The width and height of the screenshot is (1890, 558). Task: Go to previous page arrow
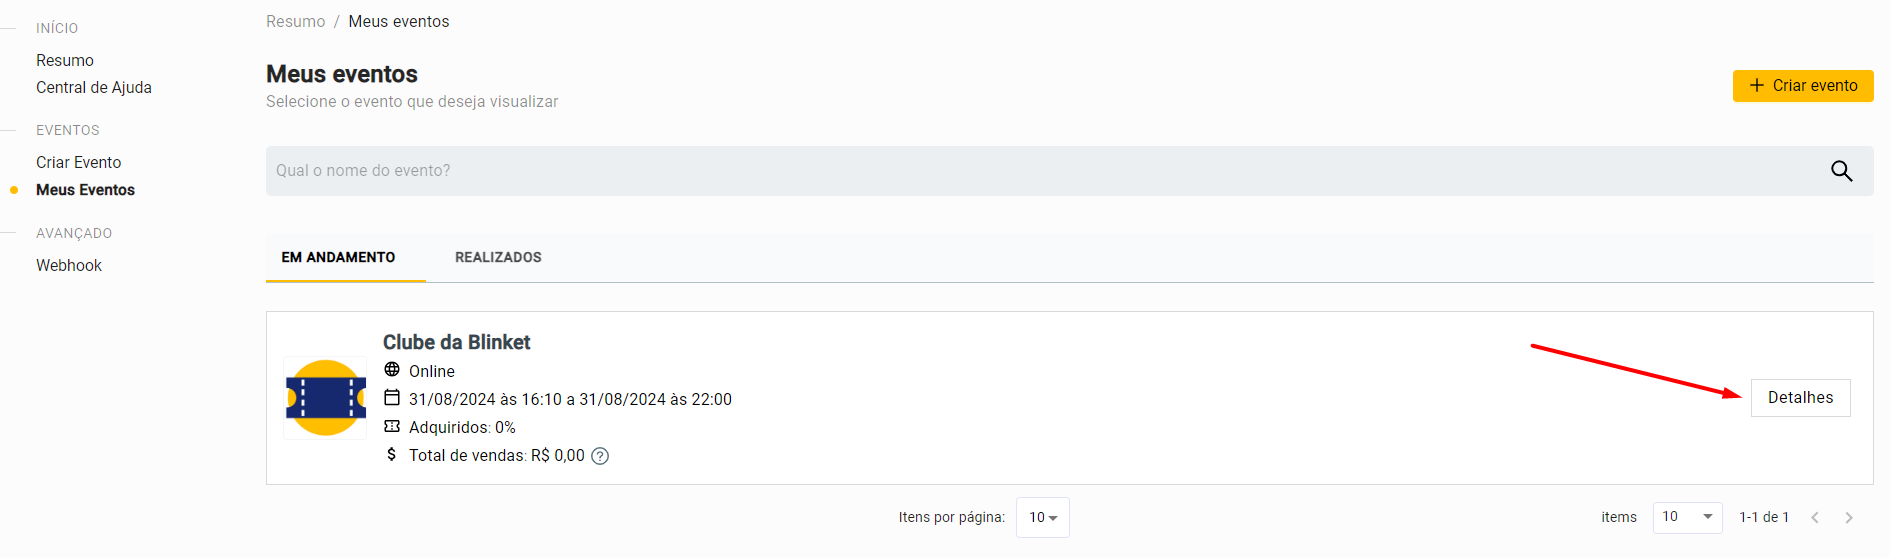point(1815,517)
